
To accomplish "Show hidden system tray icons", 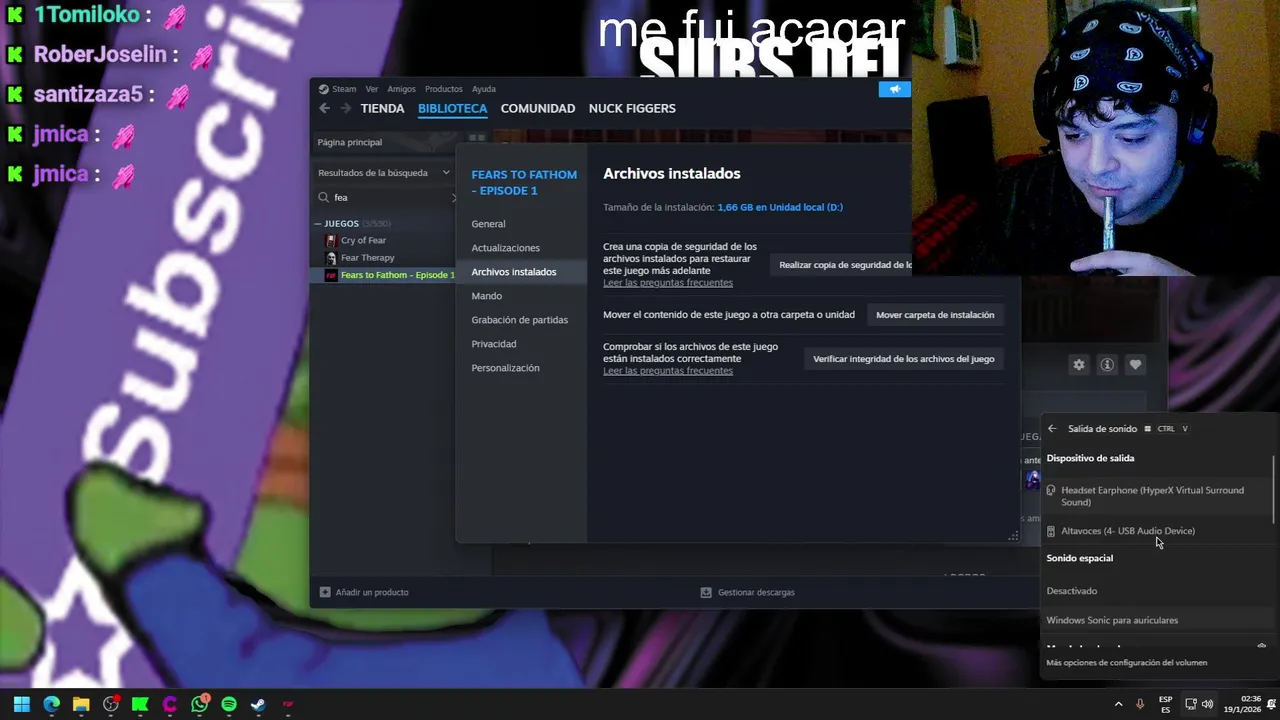I will 1118,704.
